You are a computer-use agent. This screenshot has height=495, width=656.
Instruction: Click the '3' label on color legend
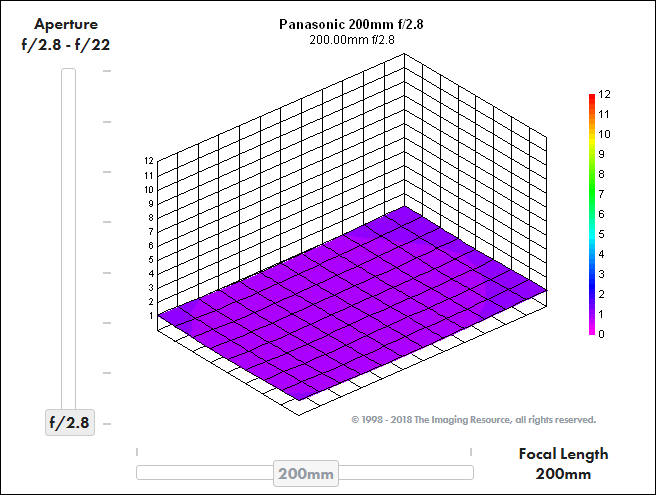(x=601, y=274)
